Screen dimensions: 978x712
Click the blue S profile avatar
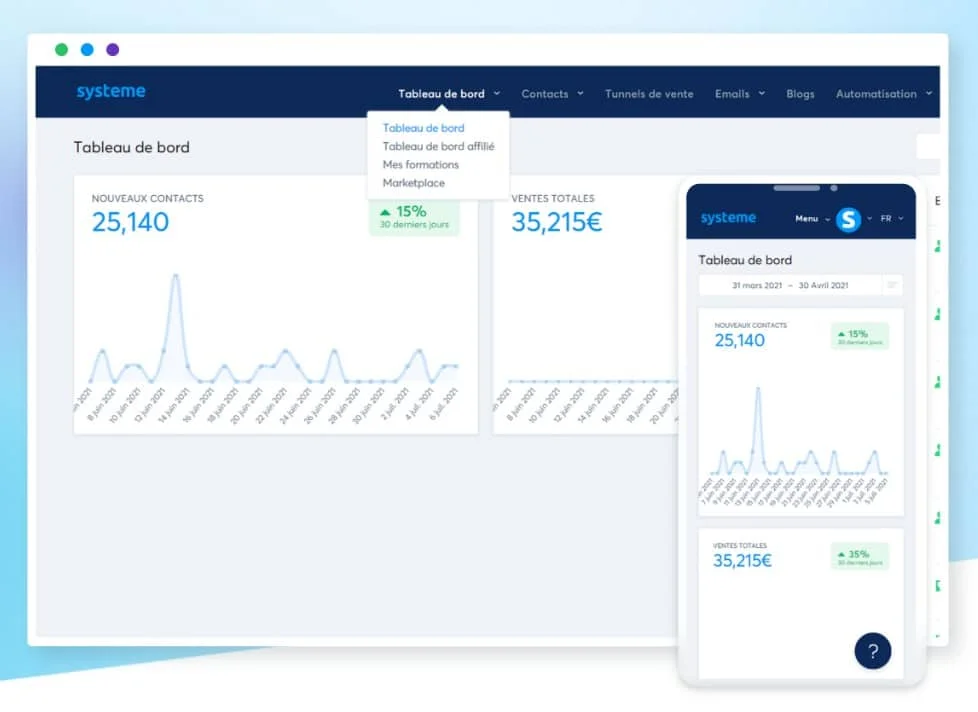pyautogui.click(x=849, y=218)
